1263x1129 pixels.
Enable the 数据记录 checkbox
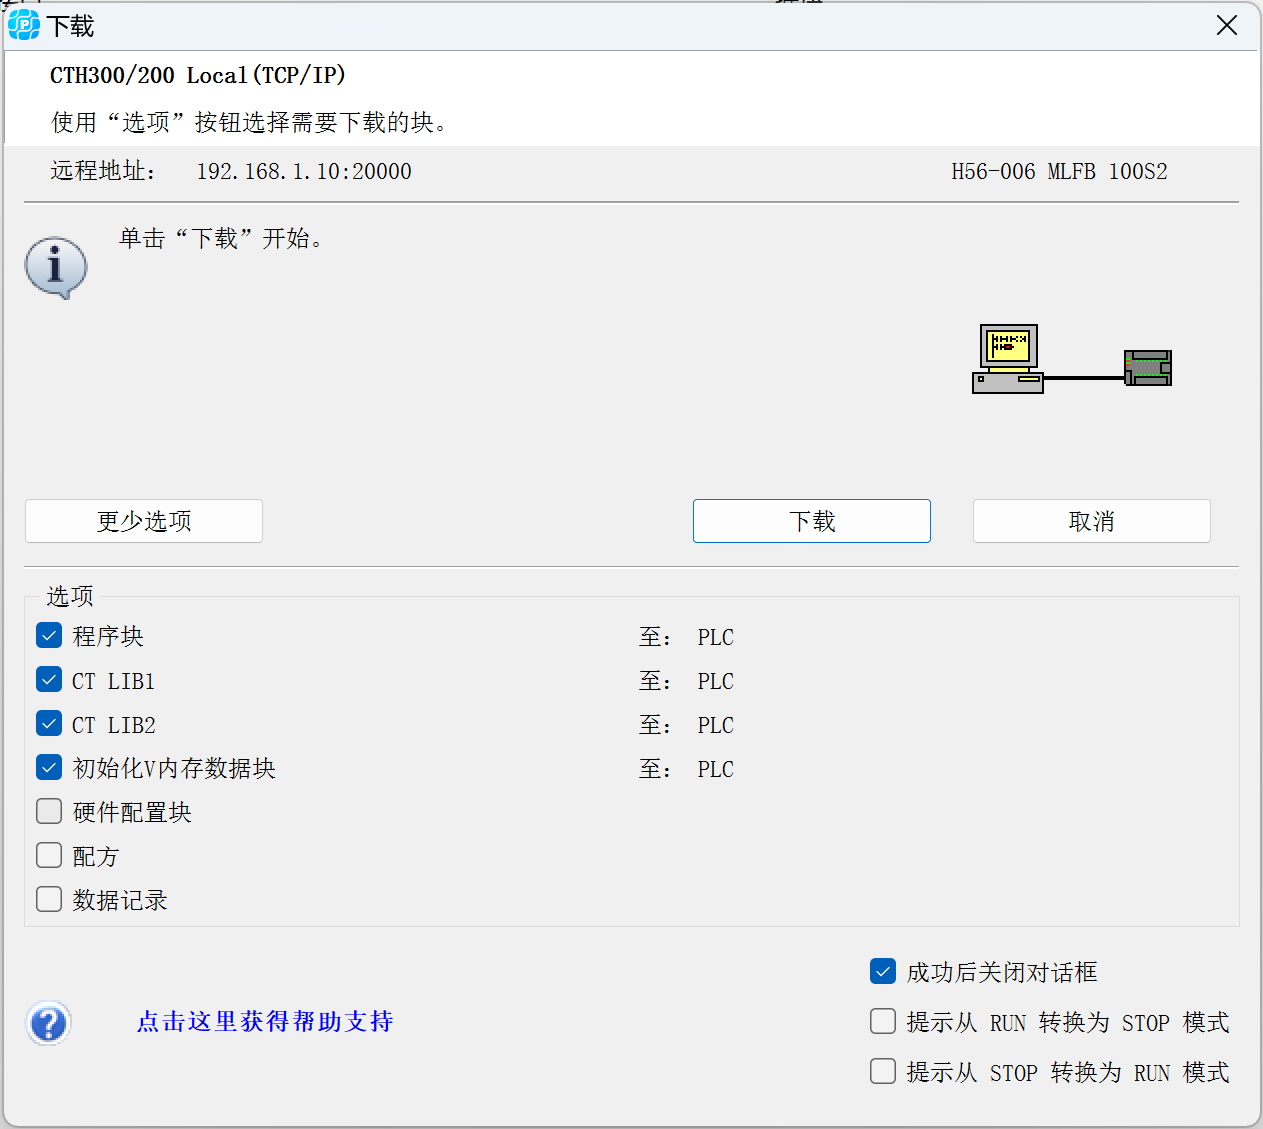click(49, 899)
